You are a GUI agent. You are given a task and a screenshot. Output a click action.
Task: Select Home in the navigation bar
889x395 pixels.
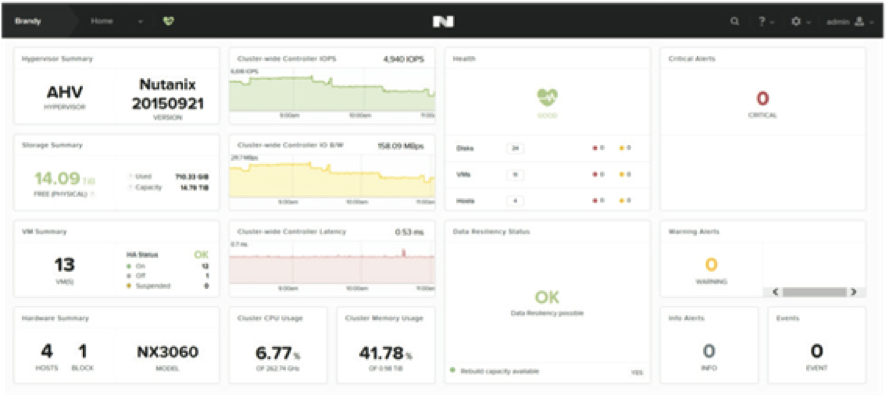coord(102,22)
